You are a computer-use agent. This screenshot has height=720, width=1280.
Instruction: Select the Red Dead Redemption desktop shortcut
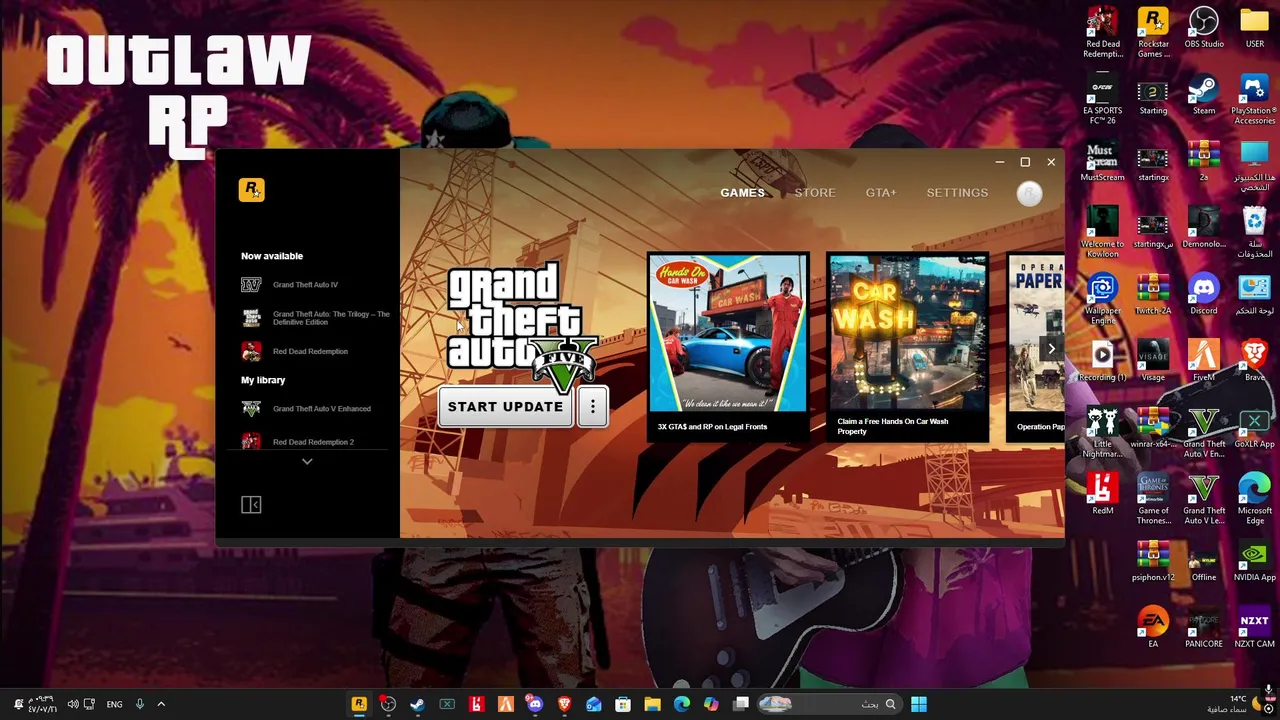click(1103, 33)
